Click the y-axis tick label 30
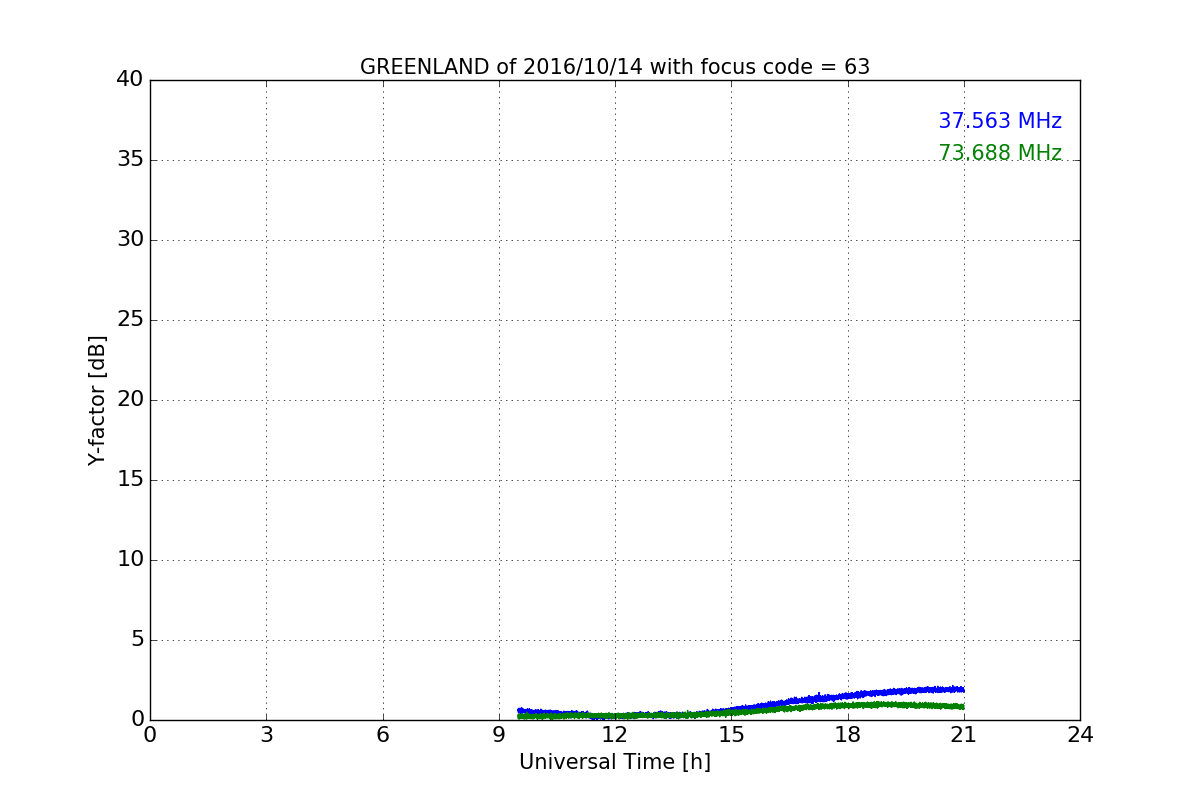Viewport: 1200px width, 800px height. [130, 240]
